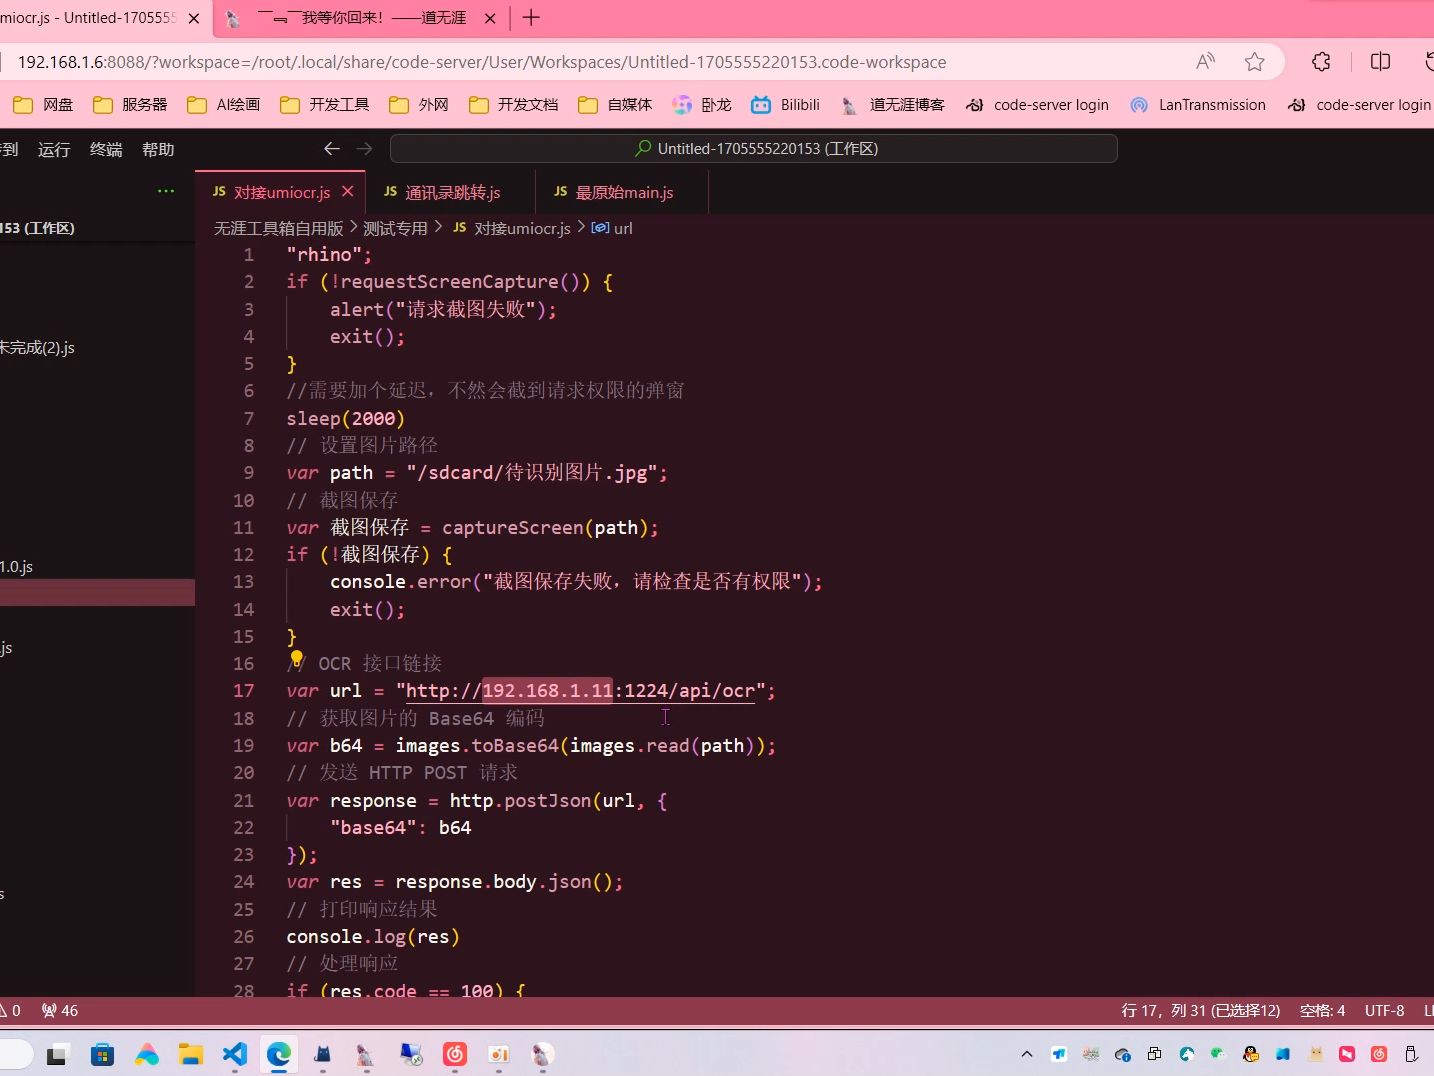Open the 终端 menu
The height and width of the screenshot is (1076, 1434).
(106, 149)
